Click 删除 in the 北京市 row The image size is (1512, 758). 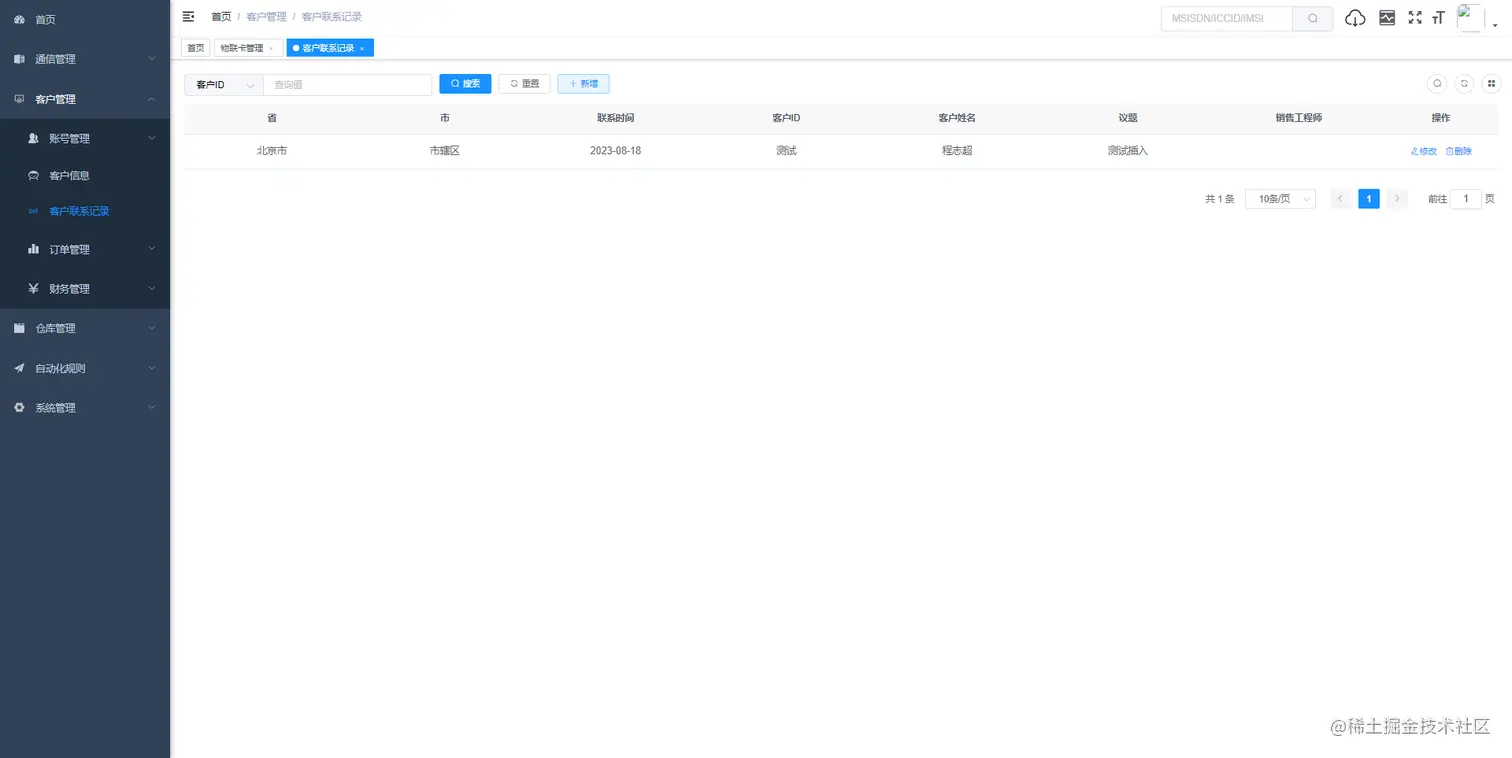coord(1458,151)
